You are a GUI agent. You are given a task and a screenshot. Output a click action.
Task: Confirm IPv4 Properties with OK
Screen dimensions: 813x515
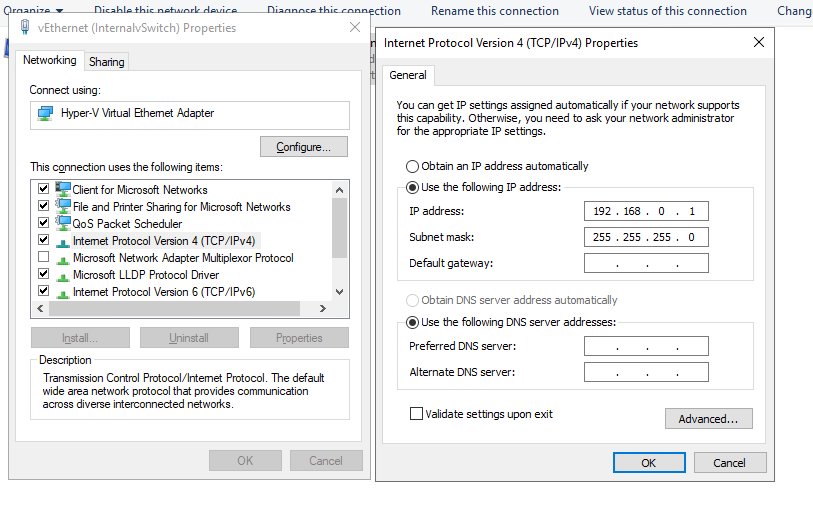649,463
